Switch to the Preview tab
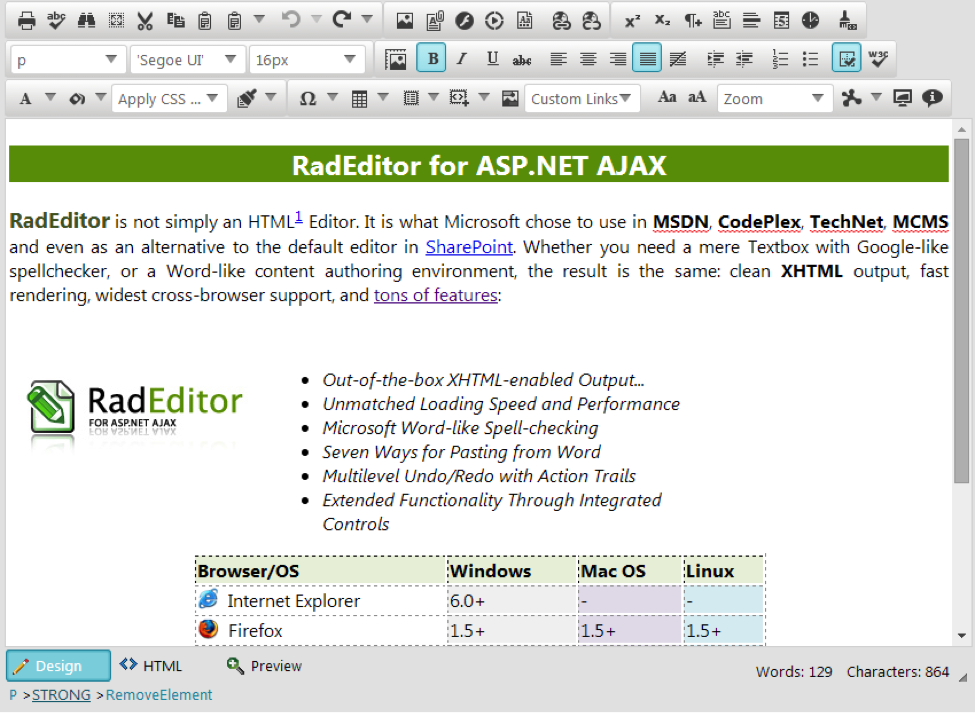Image resolution: width=975 pixels, height=713 pixels. click(x=264, y=666)
